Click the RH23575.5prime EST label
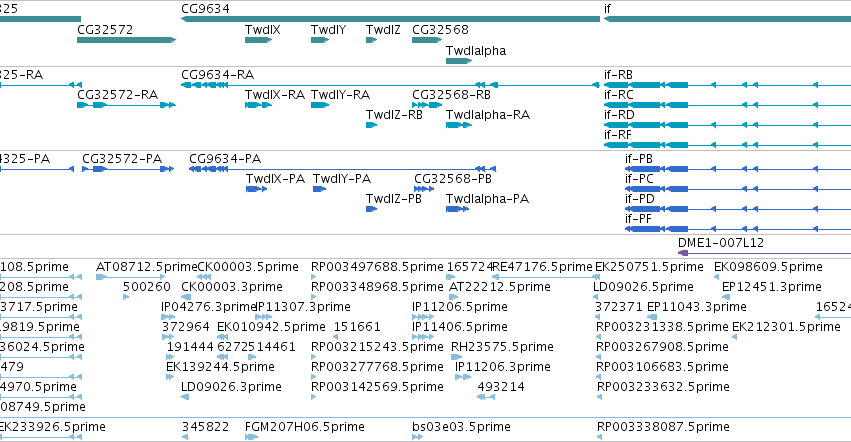Image resolution: width=851 pixels, height=442 pixels. 502,347
